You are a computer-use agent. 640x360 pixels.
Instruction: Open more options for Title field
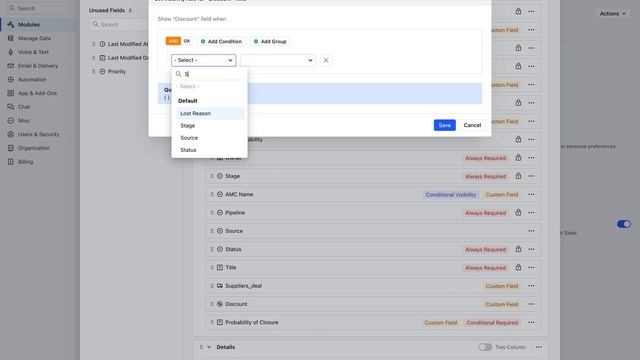(x=531, y=268)
